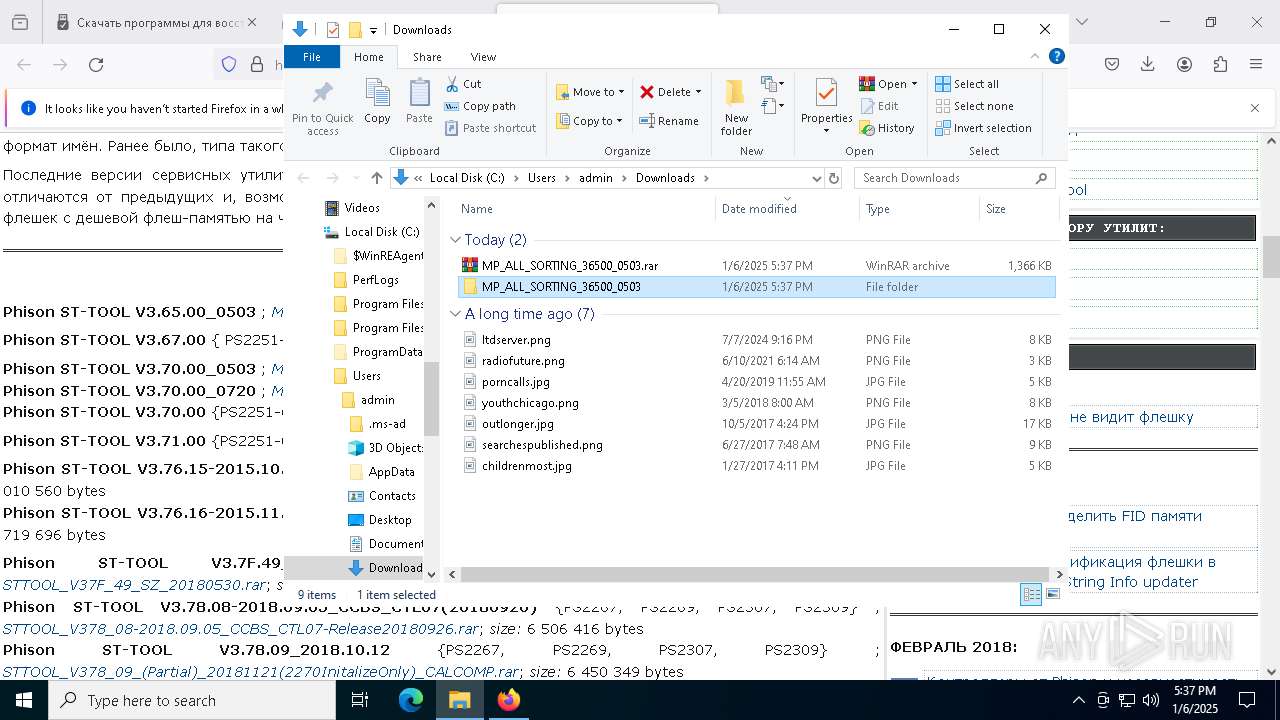
Task: Open Firefox from the taskbar
Action: (509, 700)
